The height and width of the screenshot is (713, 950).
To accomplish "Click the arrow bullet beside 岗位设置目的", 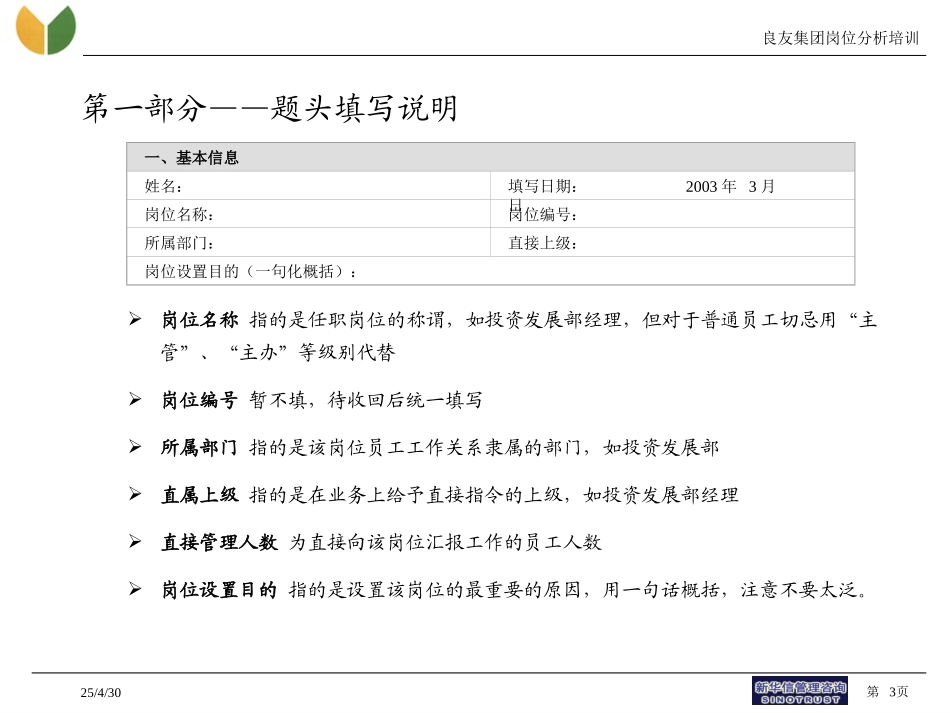I will [x=135, y=589].
